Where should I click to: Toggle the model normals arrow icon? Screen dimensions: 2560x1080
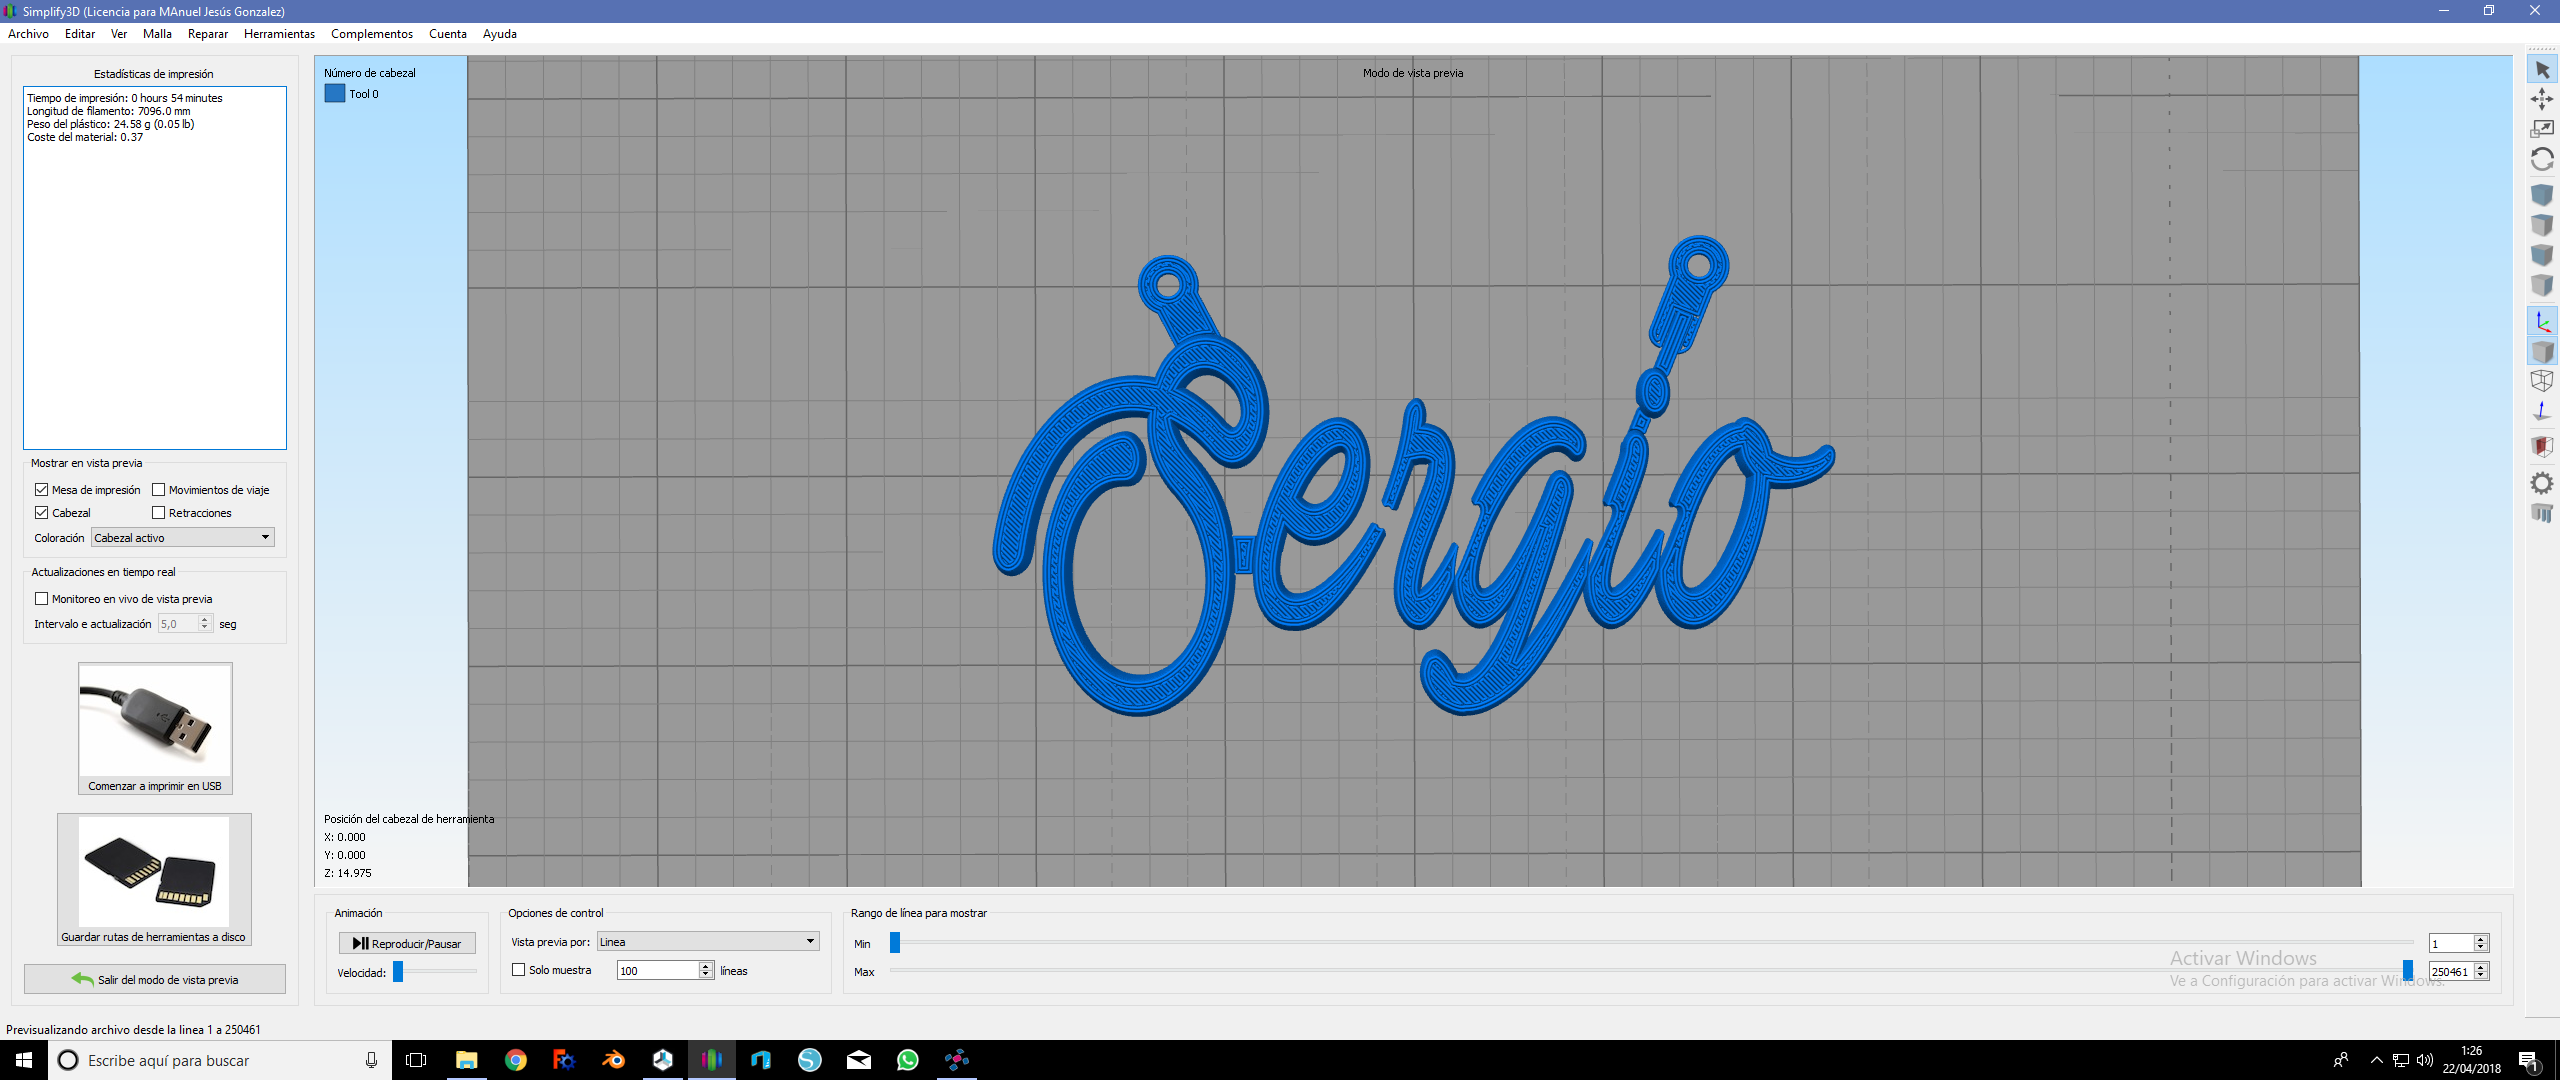click(x=2542, y=411)
